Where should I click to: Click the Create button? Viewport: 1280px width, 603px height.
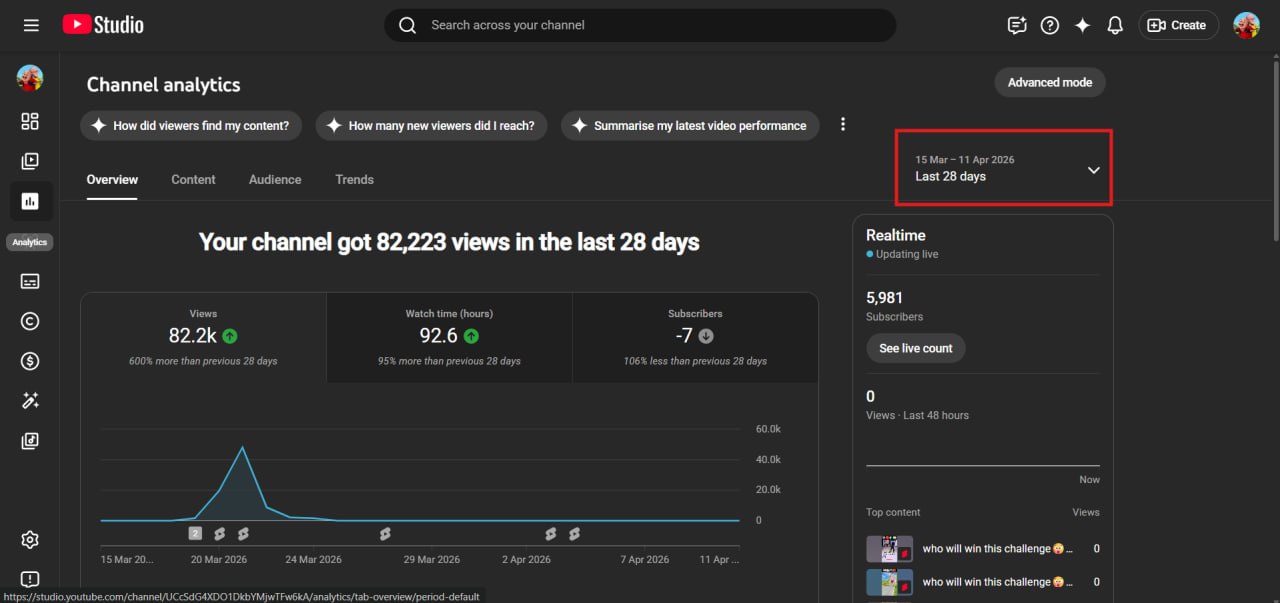coord(1178,26)
